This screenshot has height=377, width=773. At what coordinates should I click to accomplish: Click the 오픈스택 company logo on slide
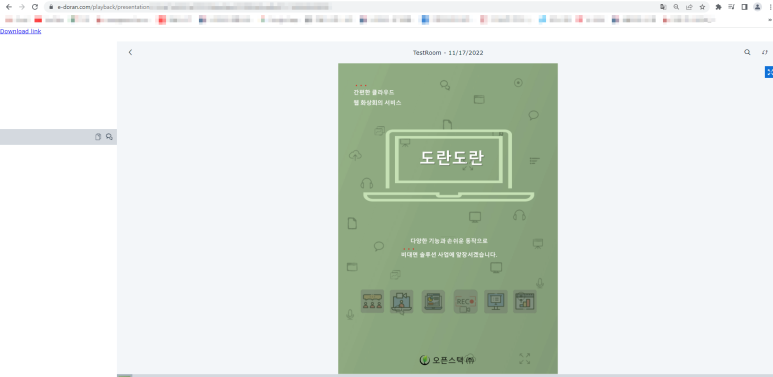448,360
